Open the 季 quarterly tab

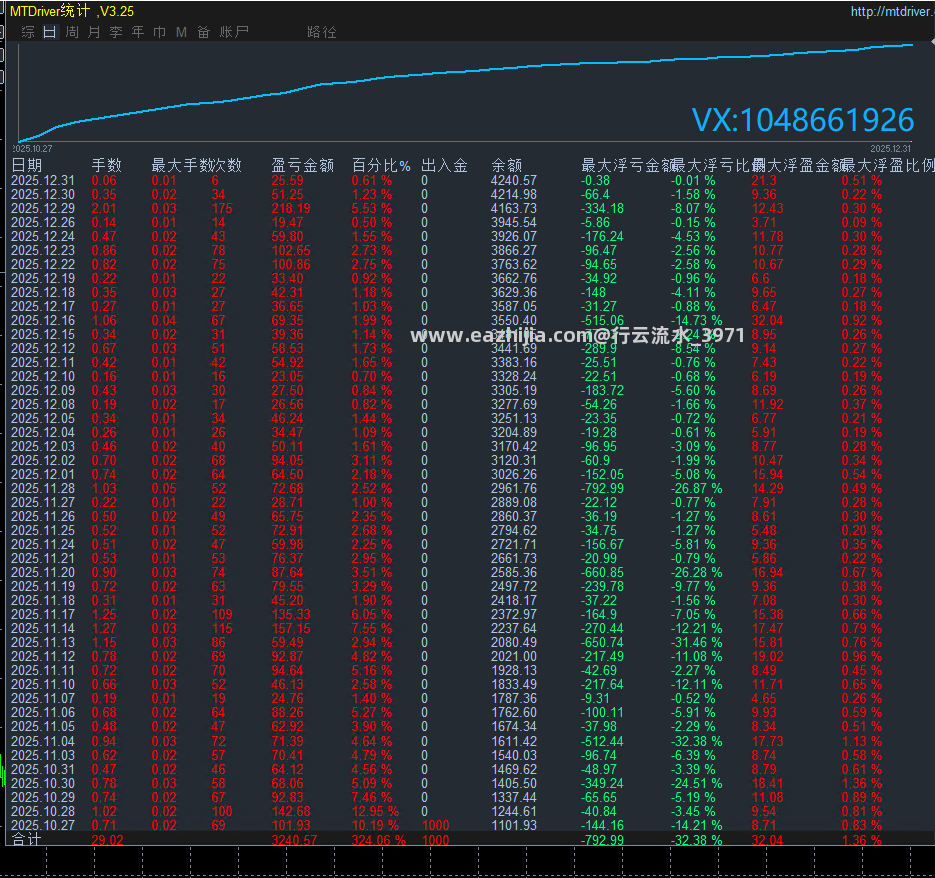pyautogui.click(x=116, y=32)
